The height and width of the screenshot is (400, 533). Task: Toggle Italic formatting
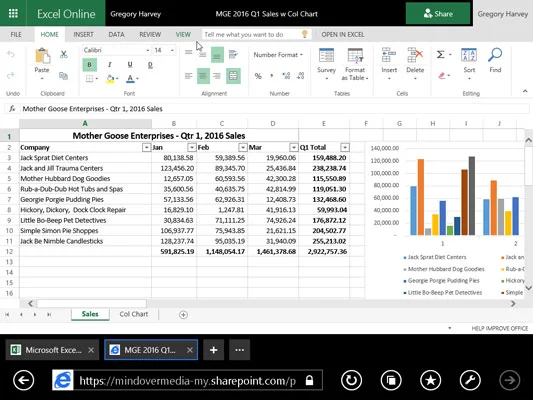click(x=109, y=65)
